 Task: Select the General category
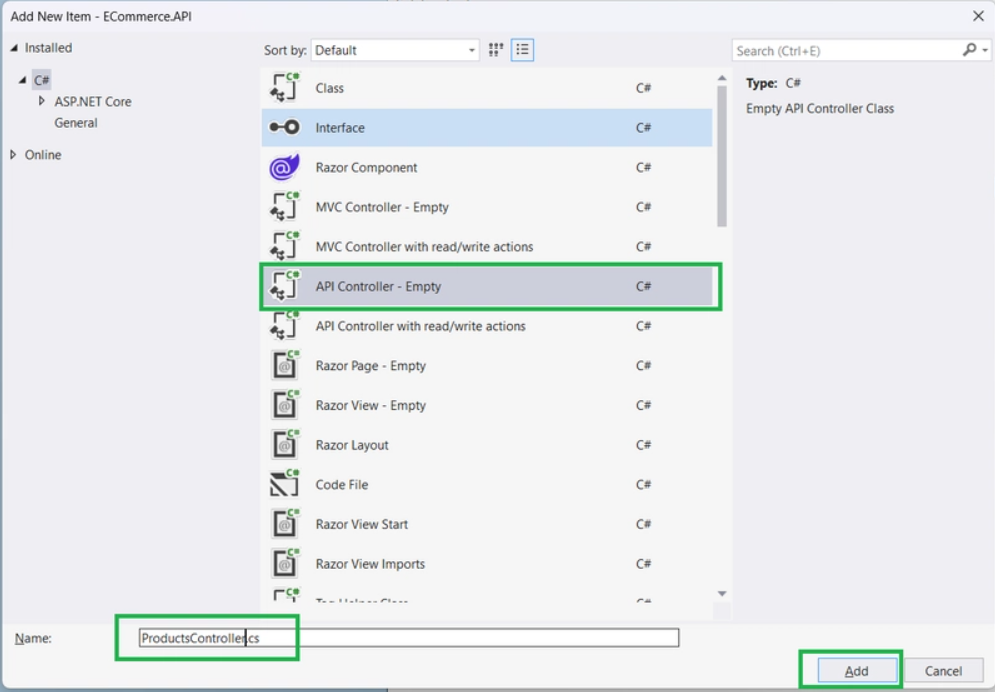coord(76,123)
